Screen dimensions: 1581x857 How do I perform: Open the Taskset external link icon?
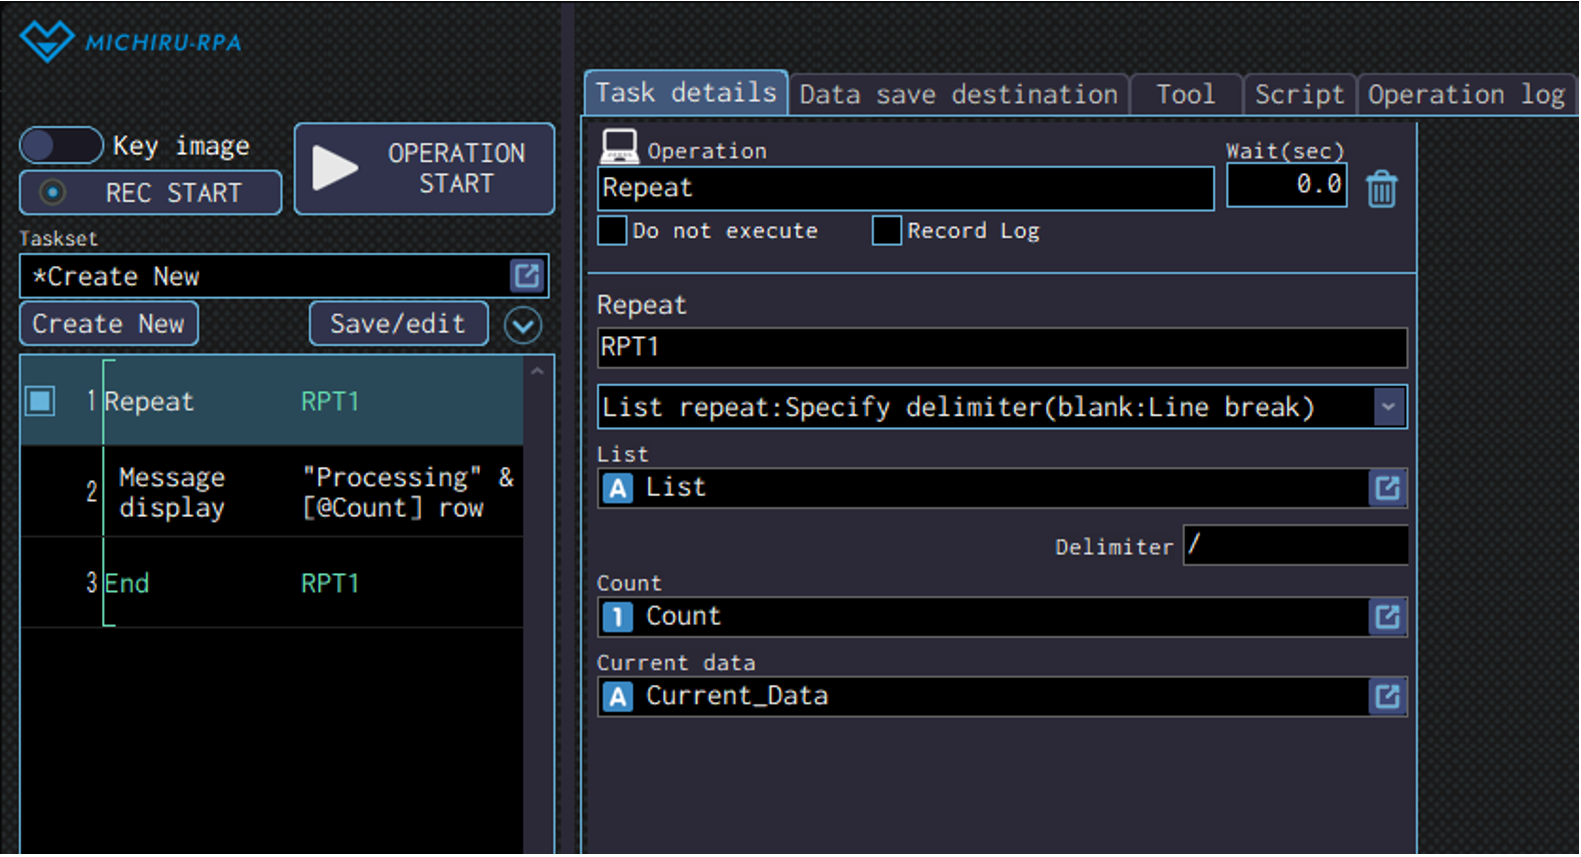pyautogui.click(x=526, y=276)
